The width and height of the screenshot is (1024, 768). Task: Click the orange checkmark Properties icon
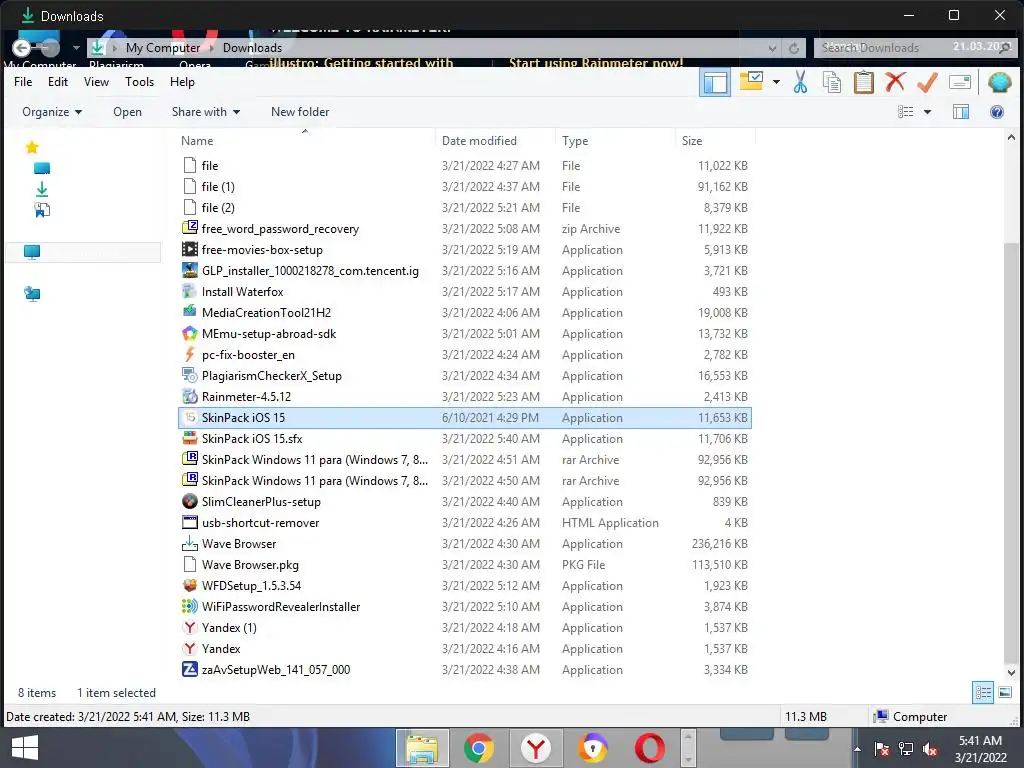(927, 82)
